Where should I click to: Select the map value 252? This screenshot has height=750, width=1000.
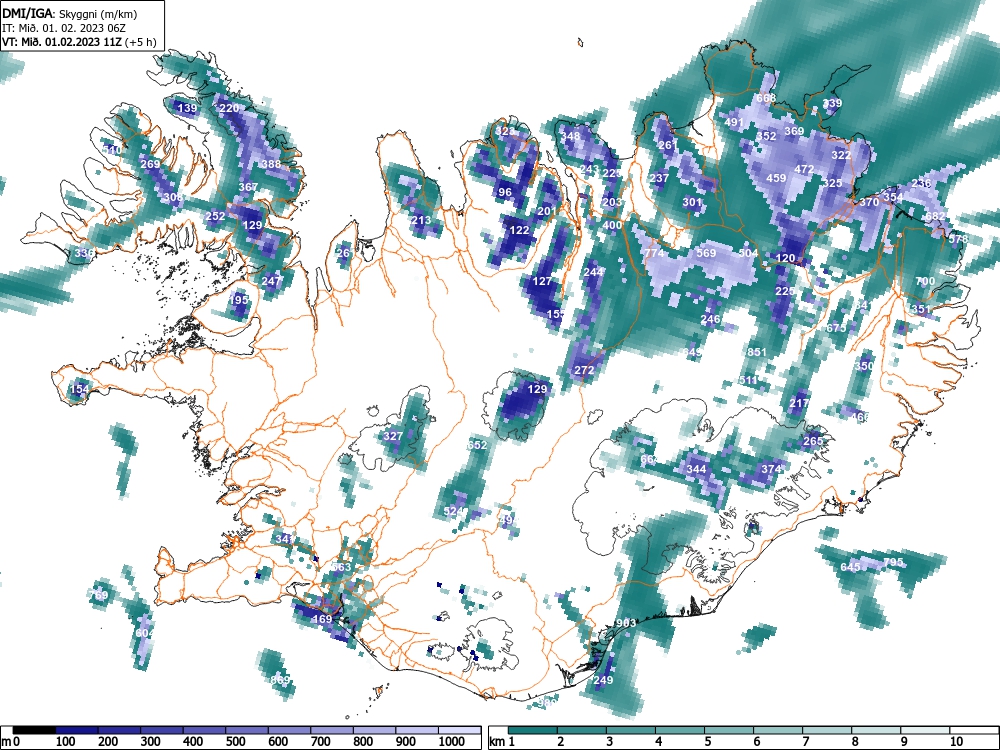215,216
